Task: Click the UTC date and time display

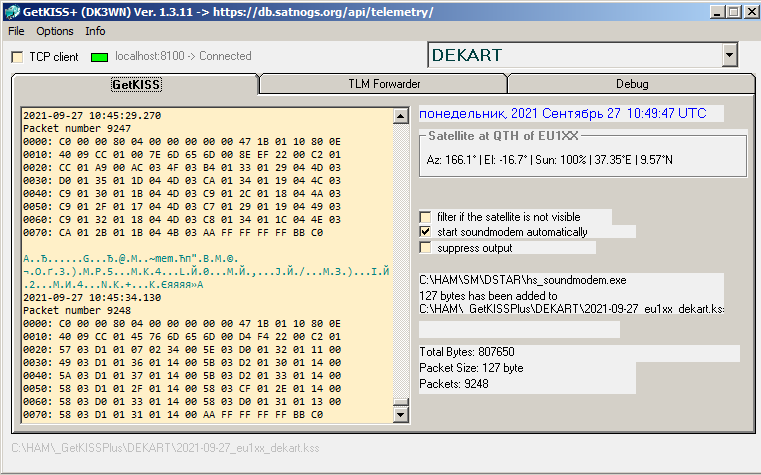Action: 562,114
